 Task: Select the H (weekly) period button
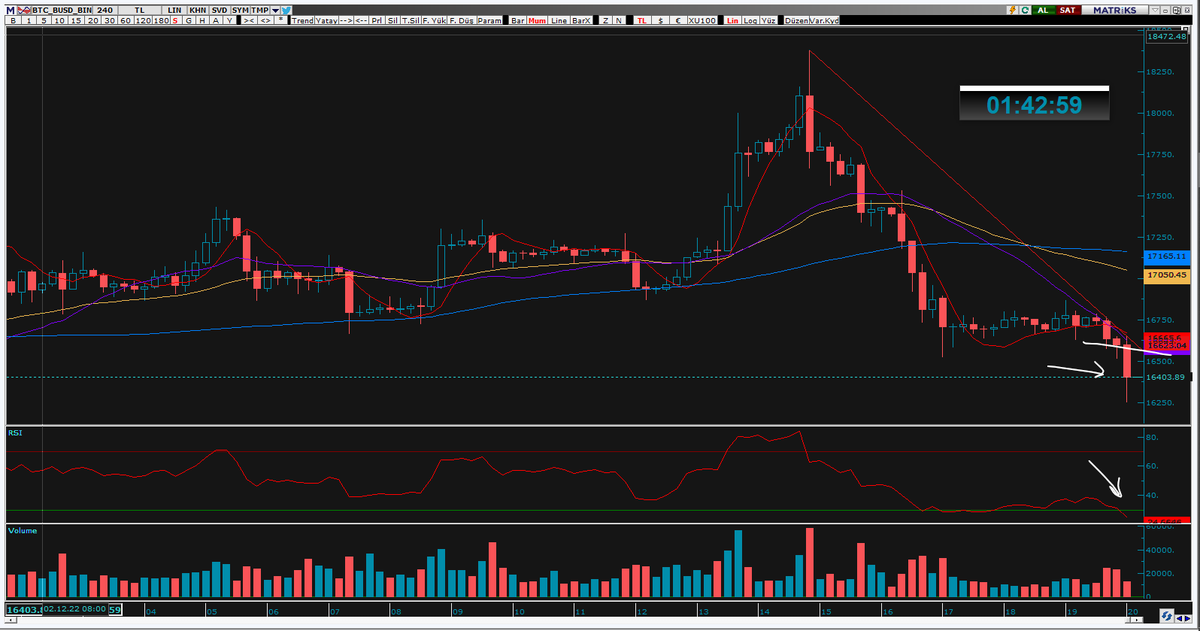(x=202, y=21)
